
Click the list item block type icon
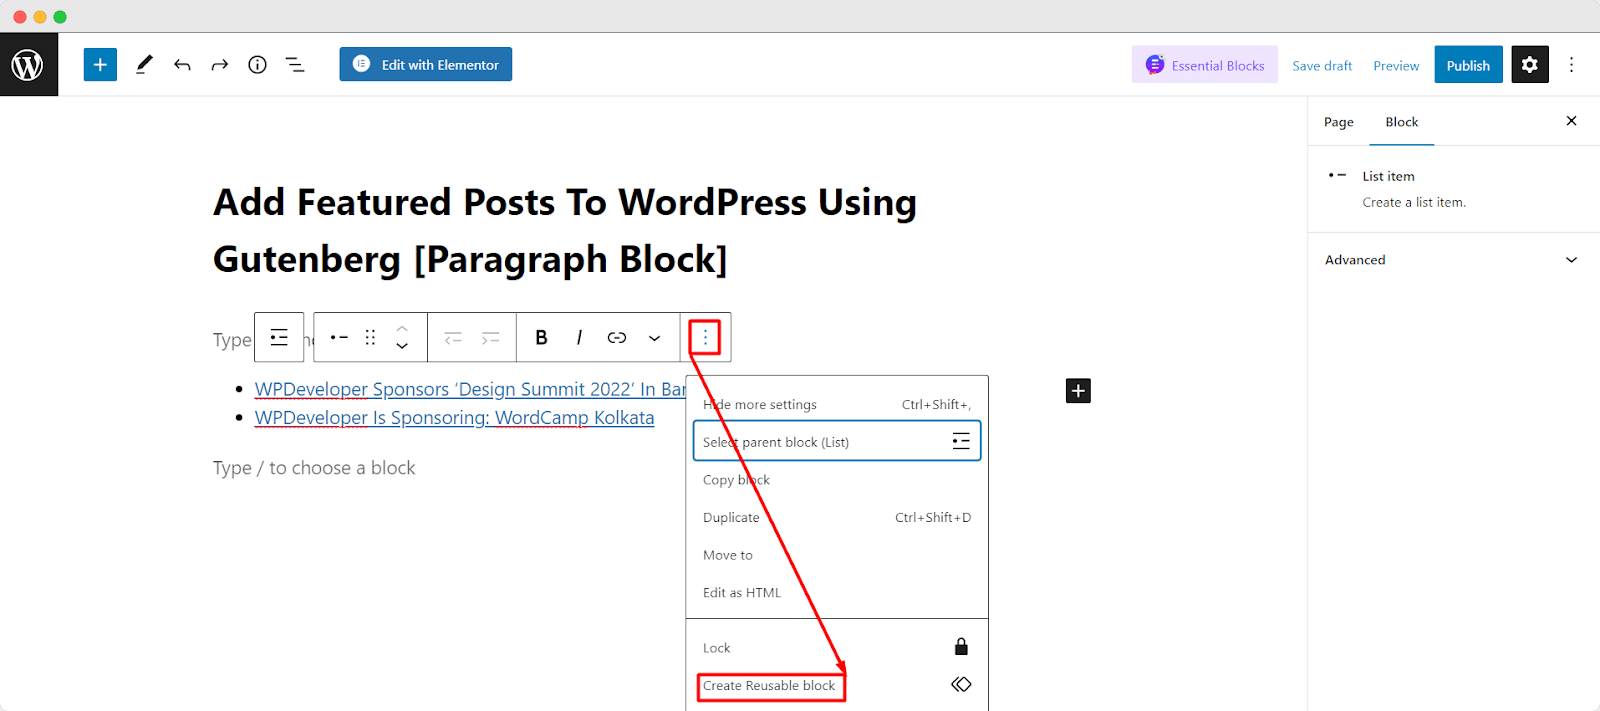tap(339, 338)
